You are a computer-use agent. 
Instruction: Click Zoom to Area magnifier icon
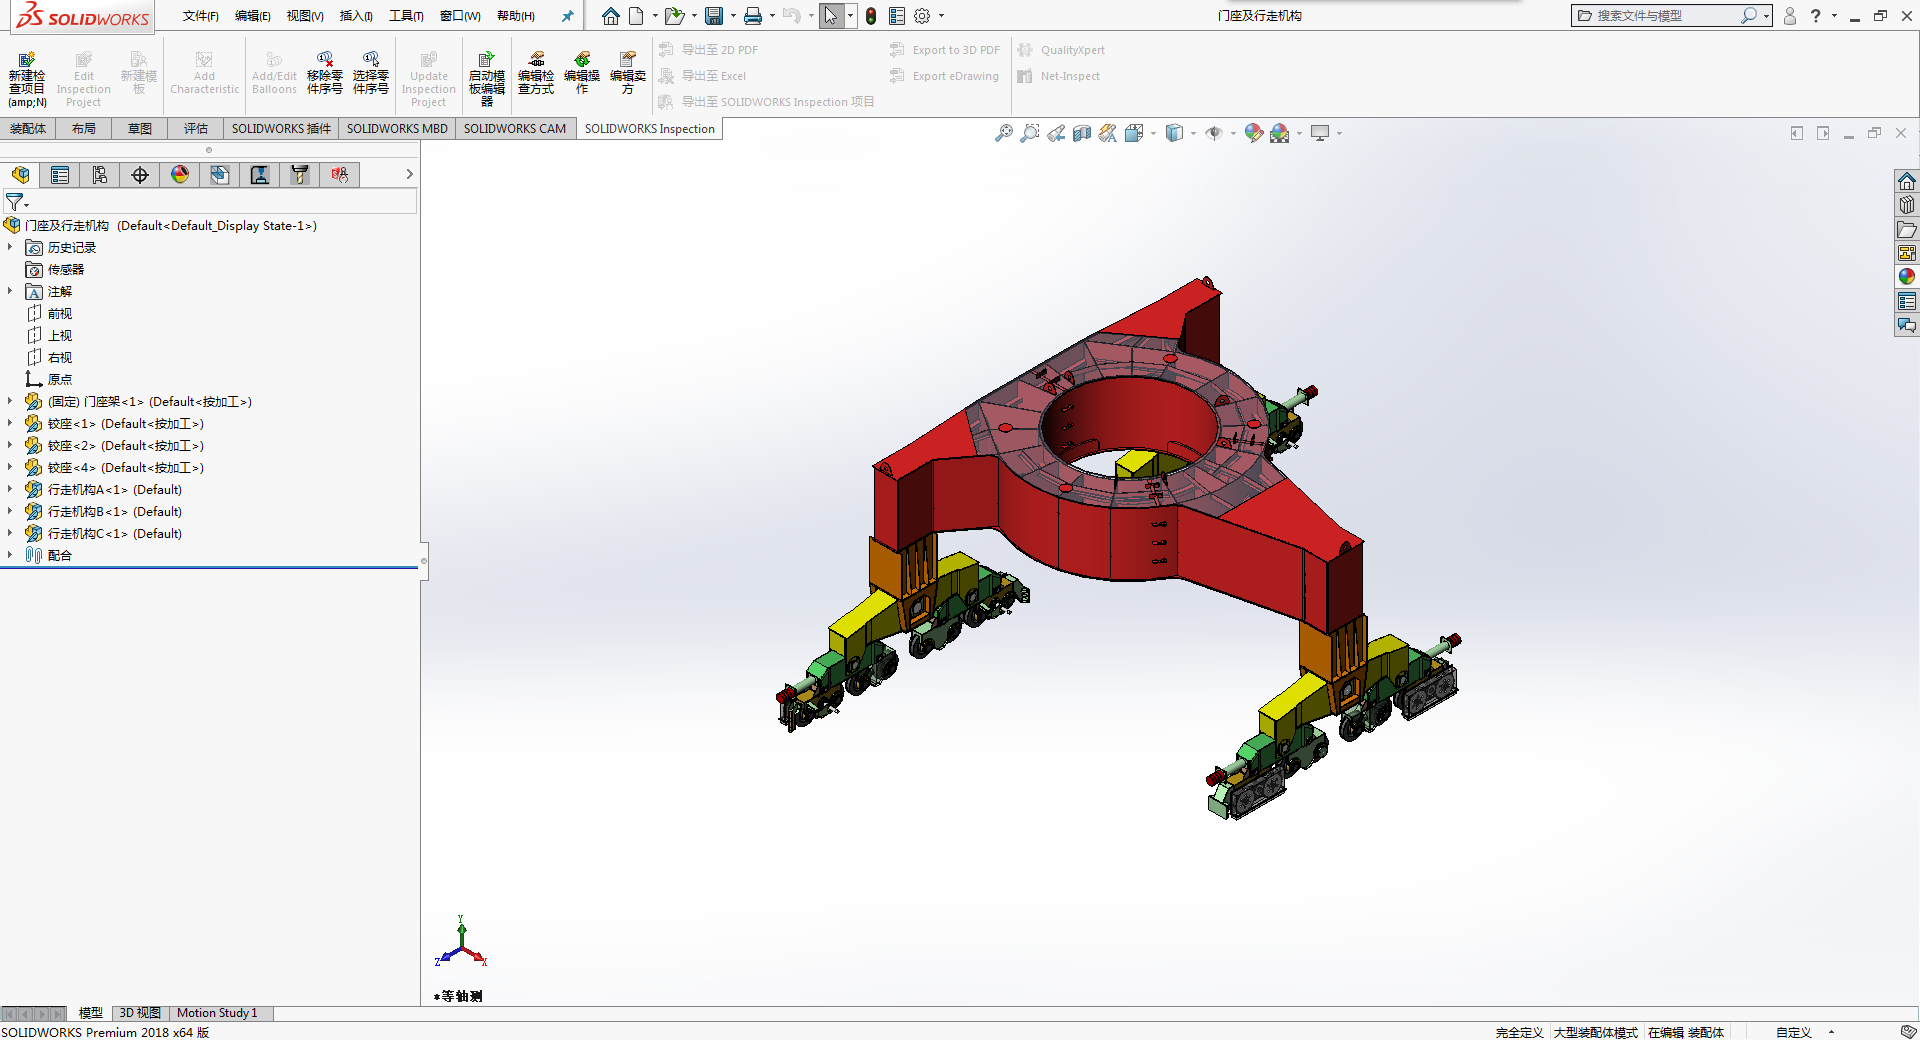coord(1030,133)
